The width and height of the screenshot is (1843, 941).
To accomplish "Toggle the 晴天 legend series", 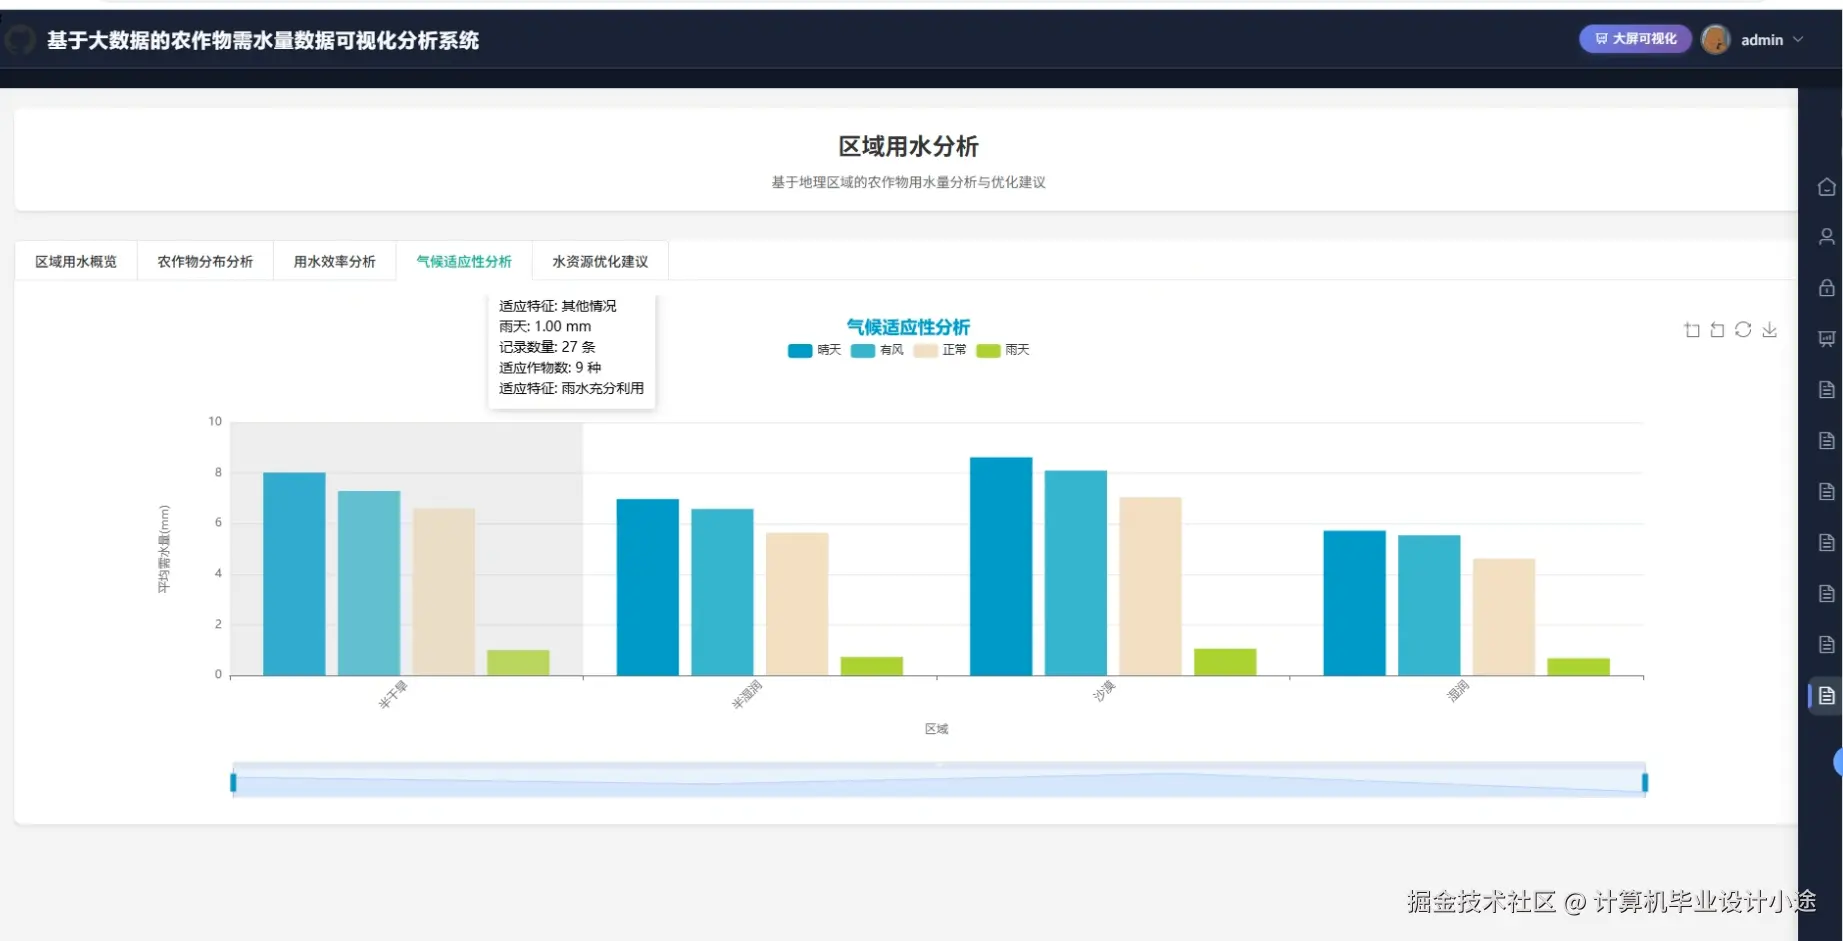I will pos(814,350).
